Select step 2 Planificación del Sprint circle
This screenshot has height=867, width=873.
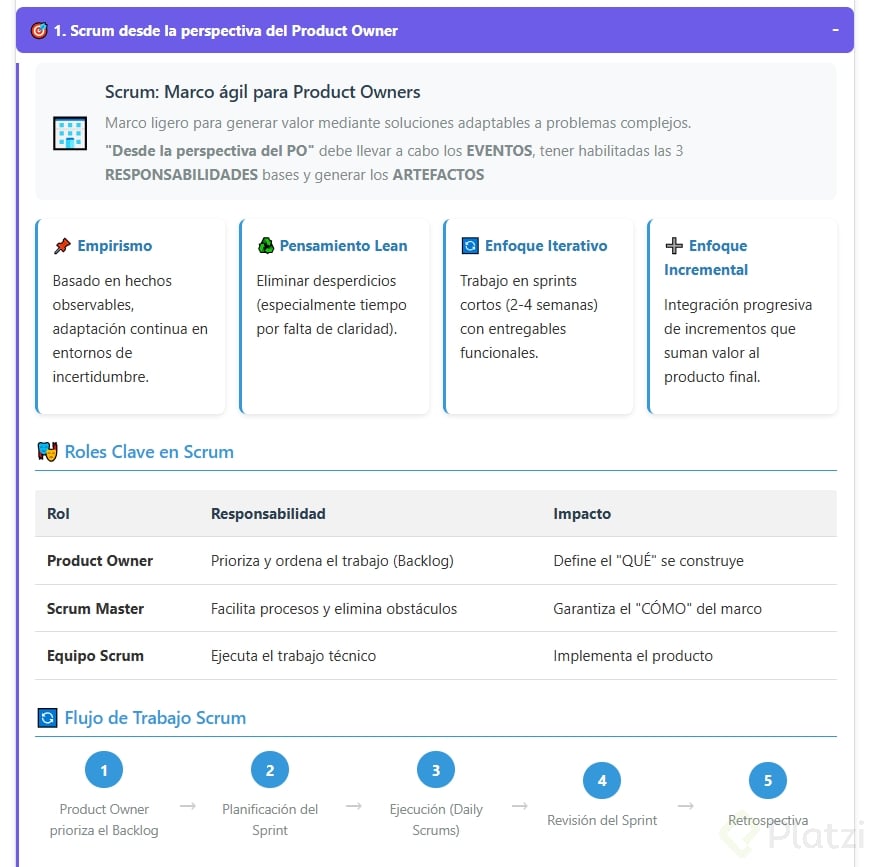click(270, 770)
